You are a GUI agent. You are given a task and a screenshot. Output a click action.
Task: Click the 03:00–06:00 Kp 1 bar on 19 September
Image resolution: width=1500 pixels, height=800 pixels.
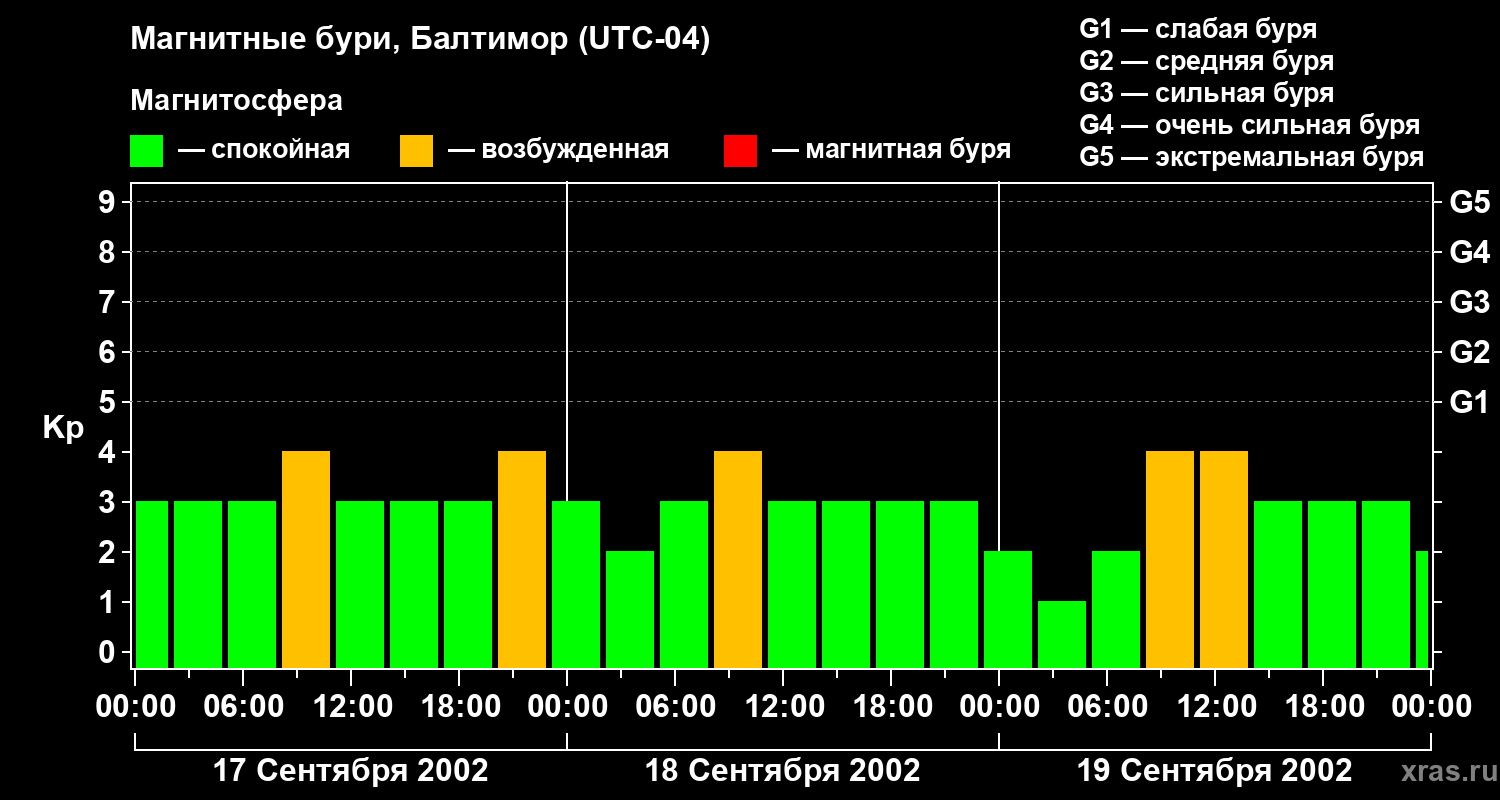[1062, 634]
